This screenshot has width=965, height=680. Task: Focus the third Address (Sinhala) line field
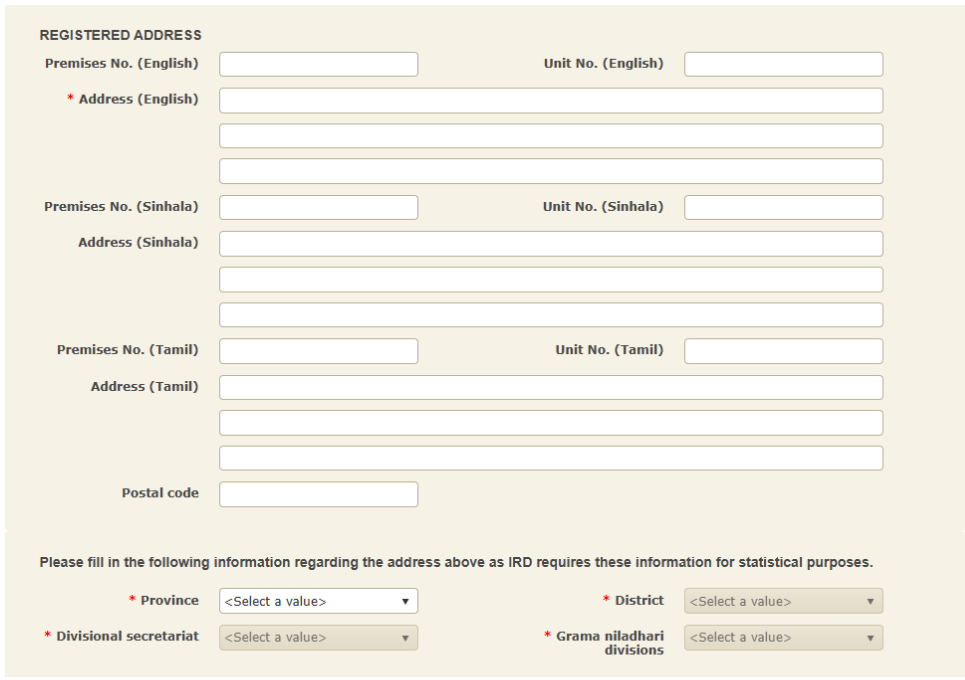click(550, 315)
